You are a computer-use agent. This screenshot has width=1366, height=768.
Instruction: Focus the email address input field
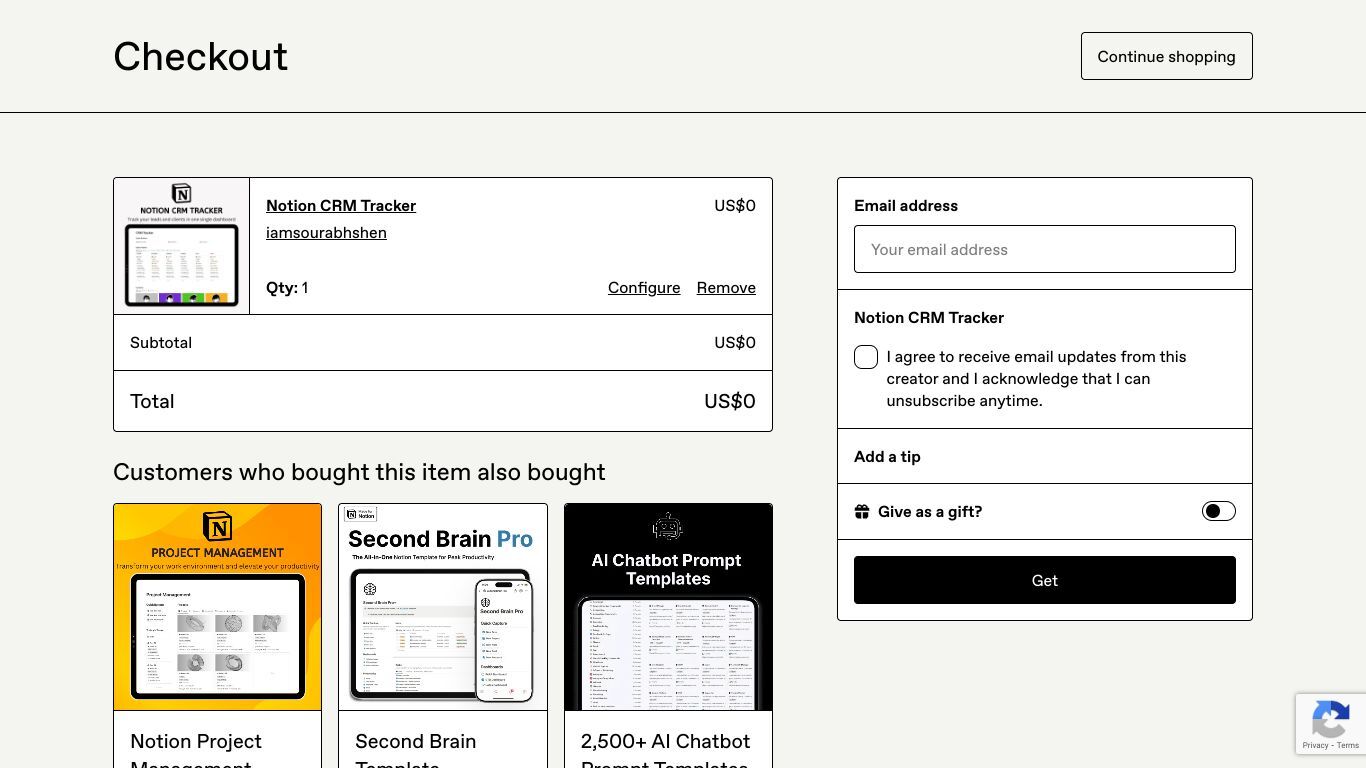click(1044, 249)
